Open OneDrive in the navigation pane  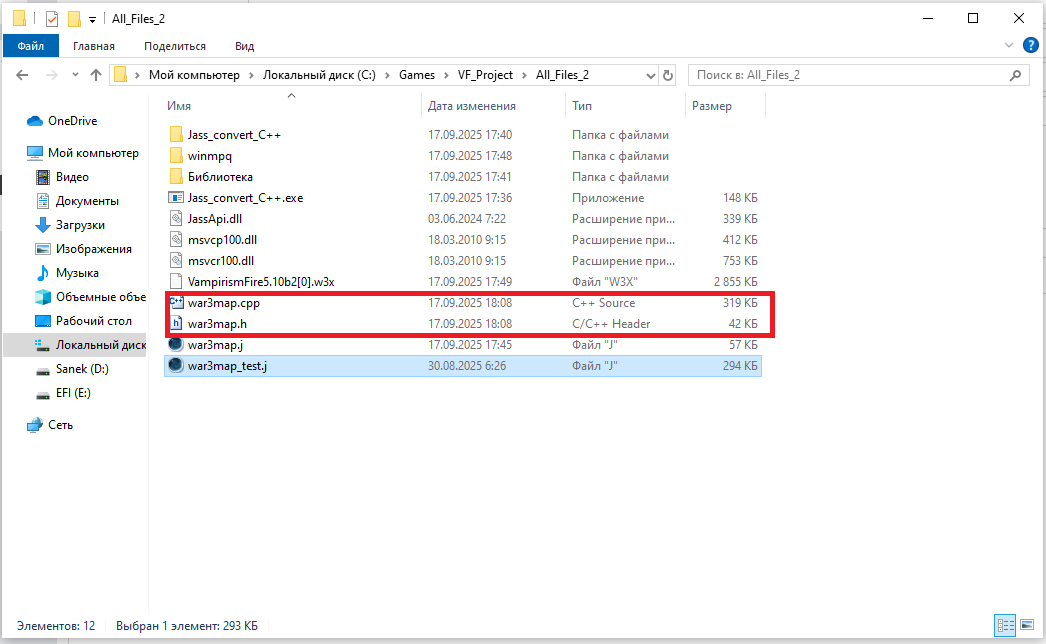[72, 121]
